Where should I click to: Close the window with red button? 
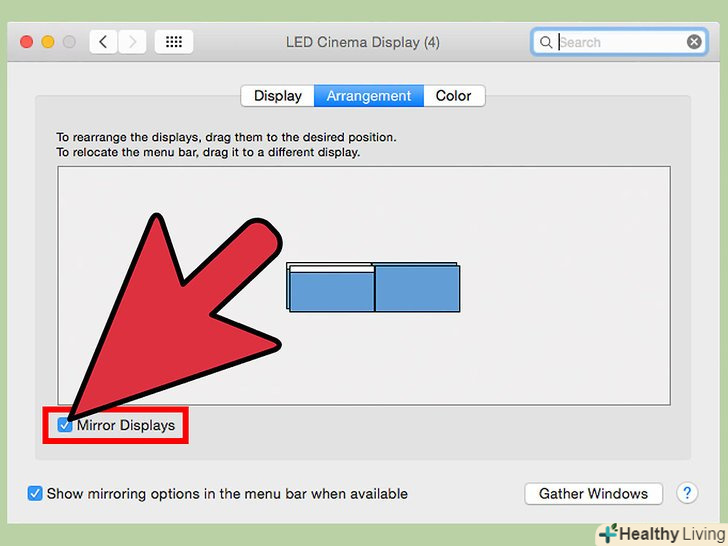pyautogui.click(x=26, y=42)
